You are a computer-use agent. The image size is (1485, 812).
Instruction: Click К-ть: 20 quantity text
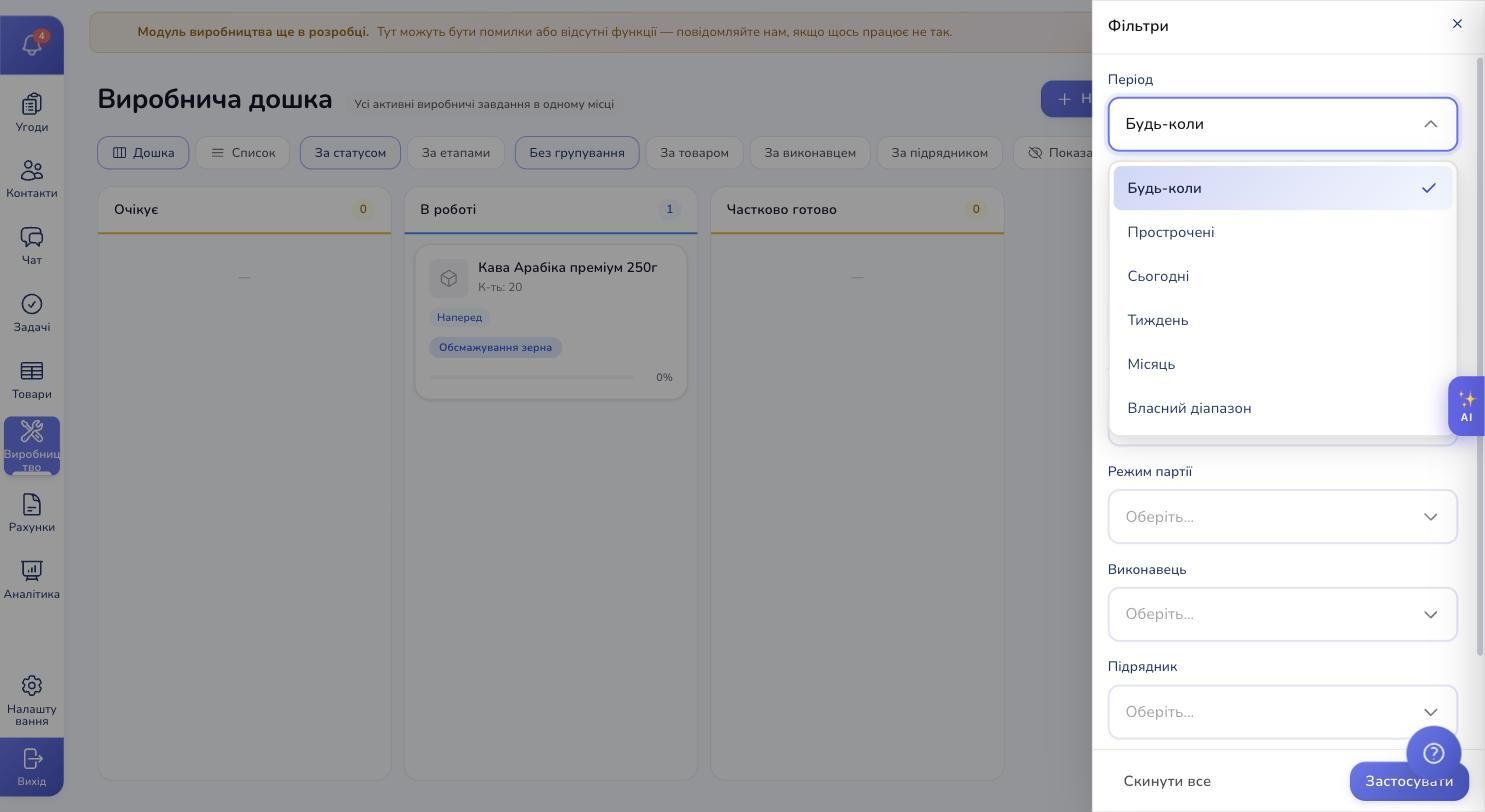(x=500, y=287)
